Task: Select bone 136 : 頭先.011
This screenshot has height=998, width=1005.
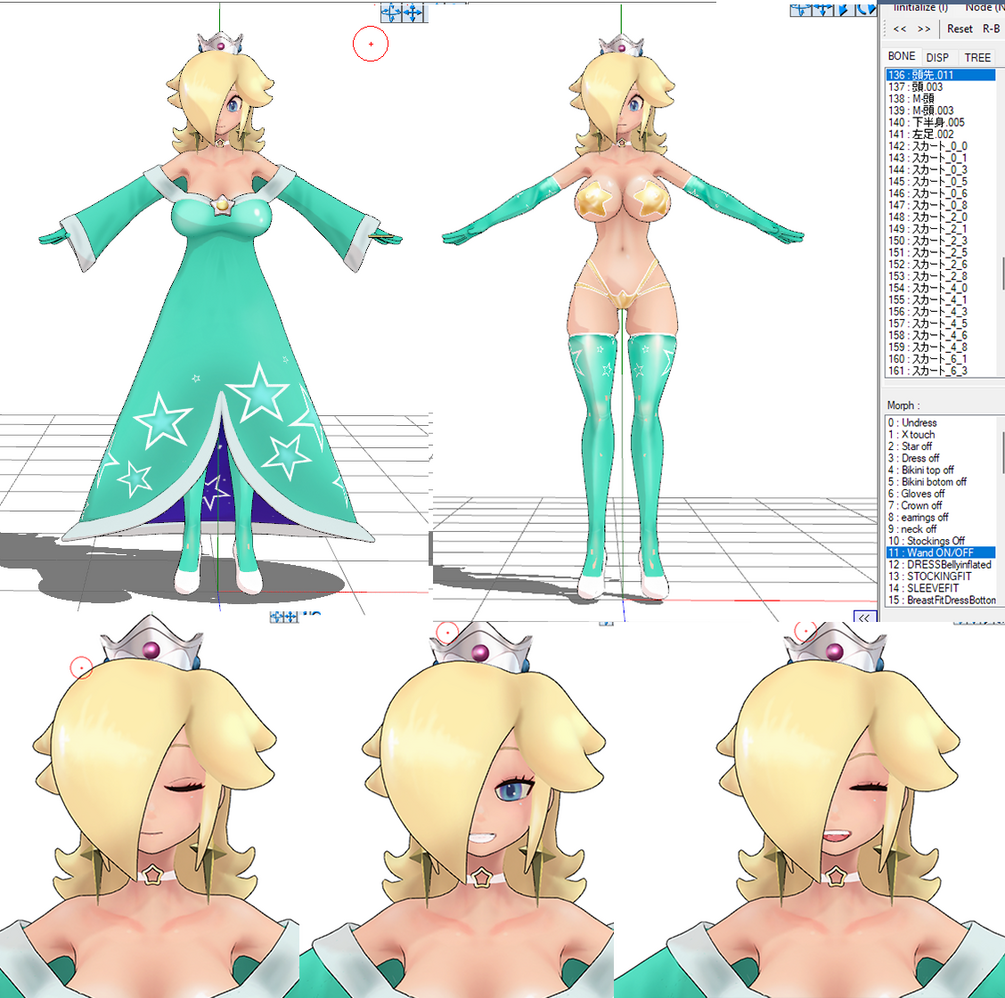Action: coord(940,75)
